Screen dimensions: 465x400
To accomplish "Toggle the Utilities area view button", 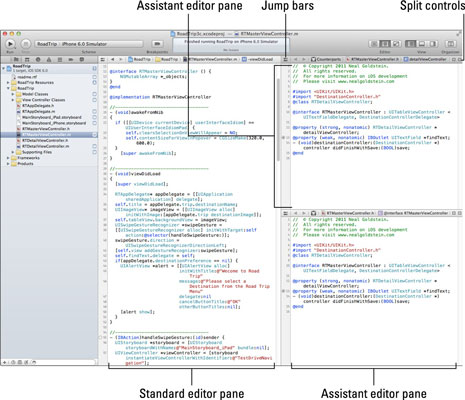I will coord(433,44).
